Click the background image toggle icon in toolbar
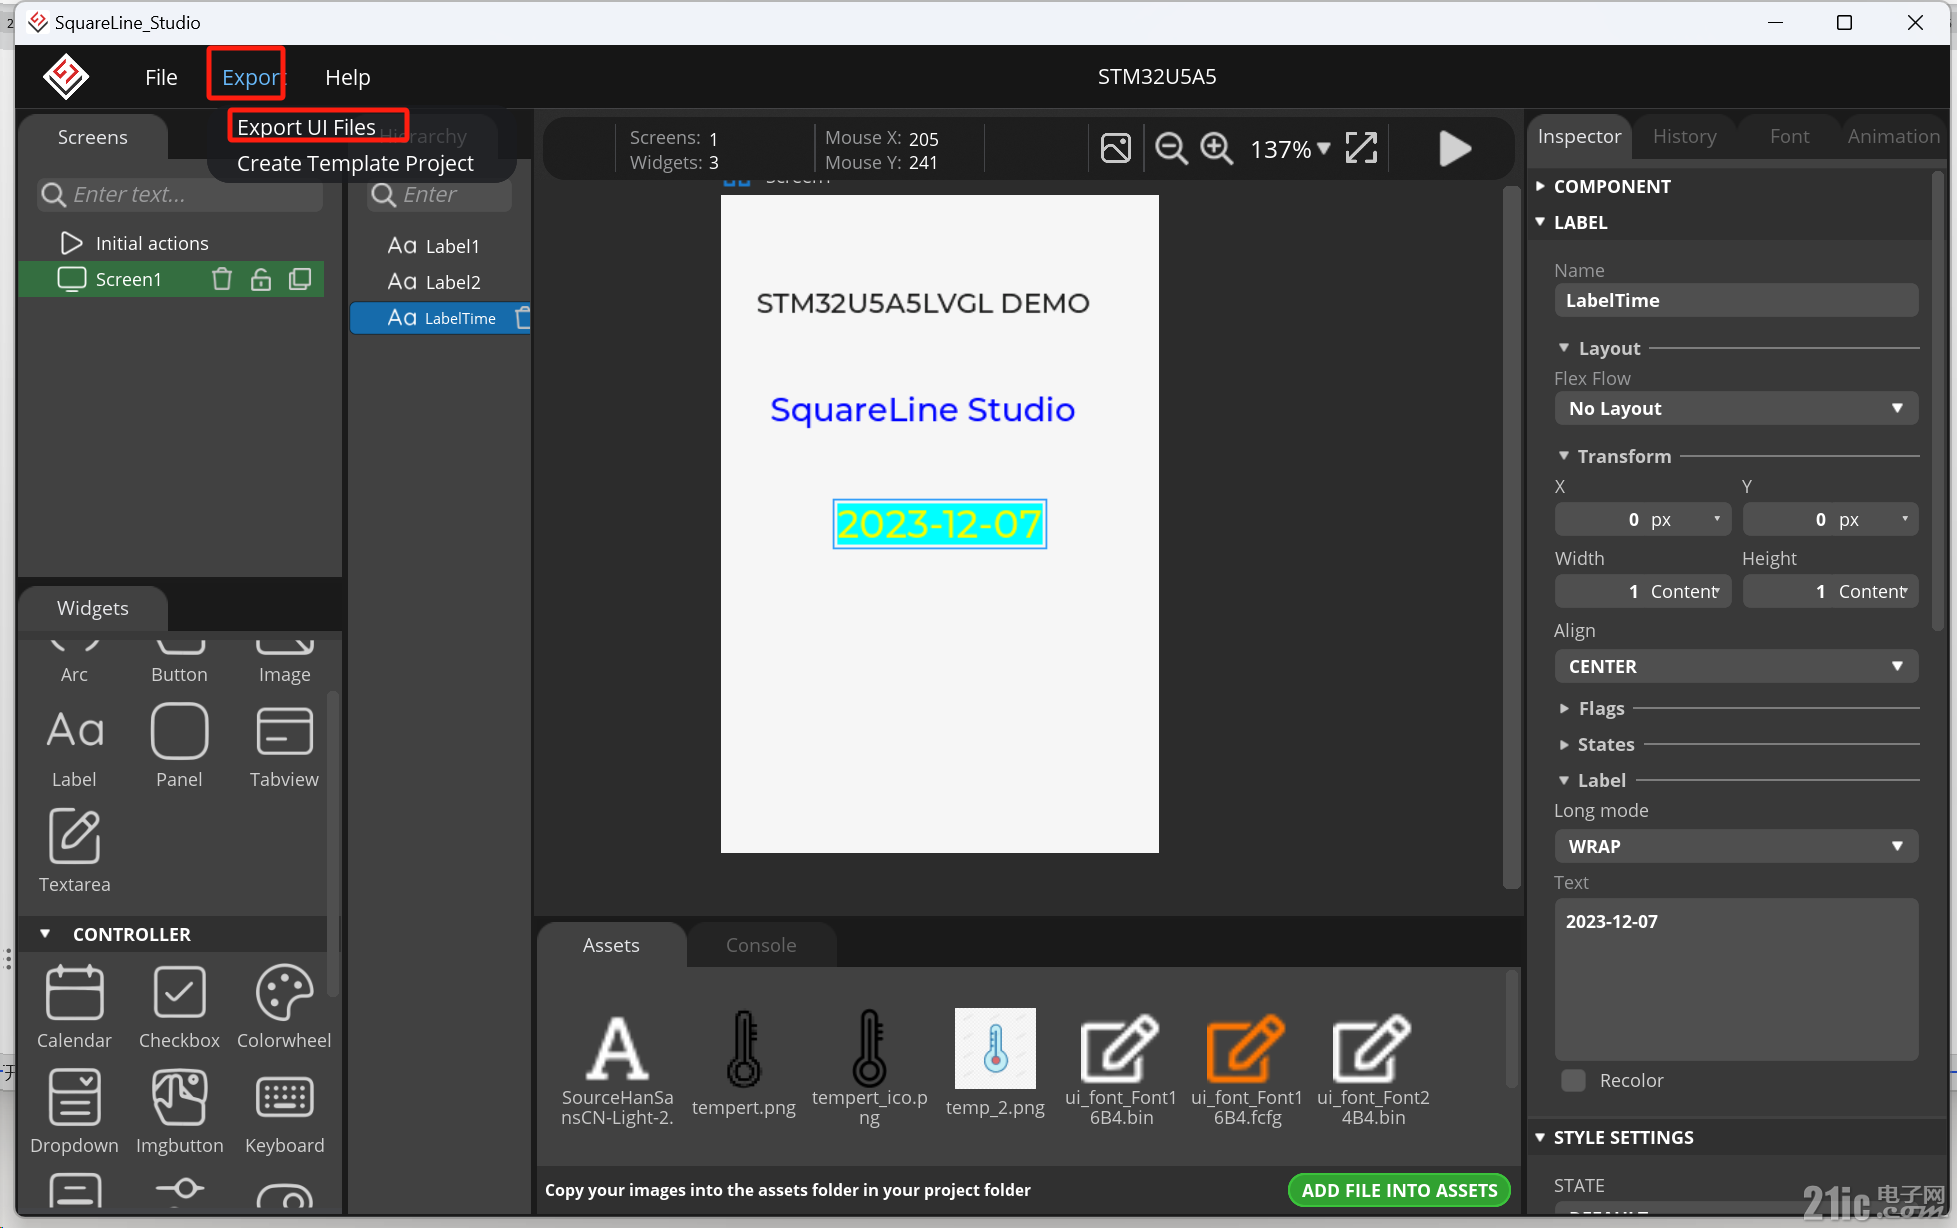Screen dimensions: 1957x1228 (x=1116, y=148)
